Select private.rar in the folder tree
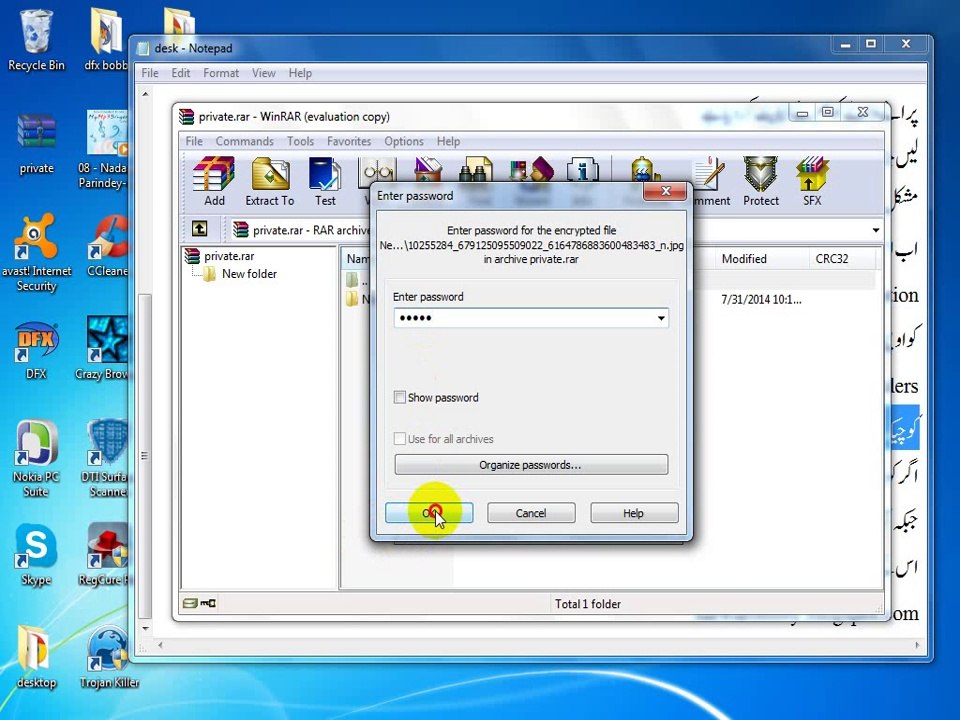Image resolution: width=960 pixels, height=720 pixels. pos(228,256)
